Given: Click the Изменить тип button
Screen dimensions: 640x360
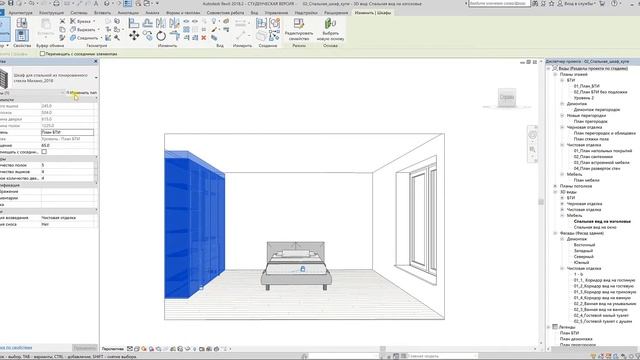Looking at the screenshot, I should click(x=82, y=93).
